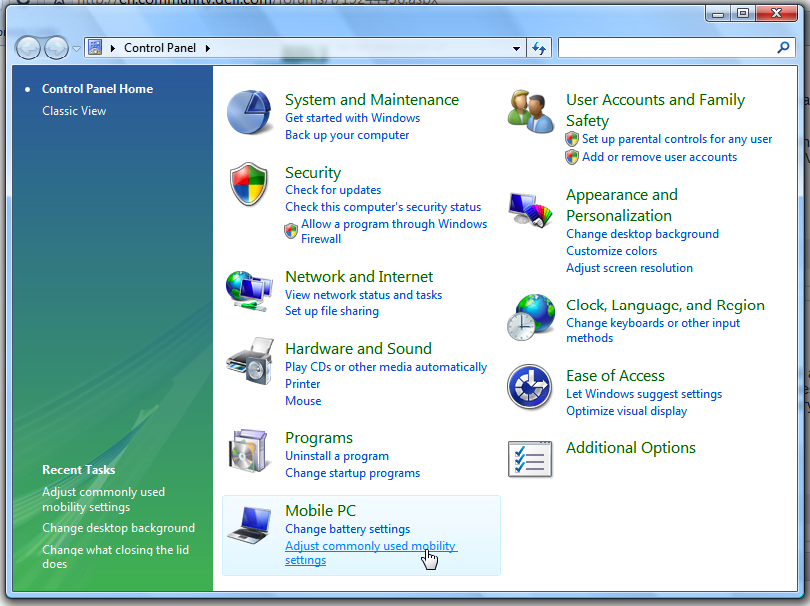Open the Mouse link
Image resolution: width=810 pixels, height=606 pixels.
(303, 401)
